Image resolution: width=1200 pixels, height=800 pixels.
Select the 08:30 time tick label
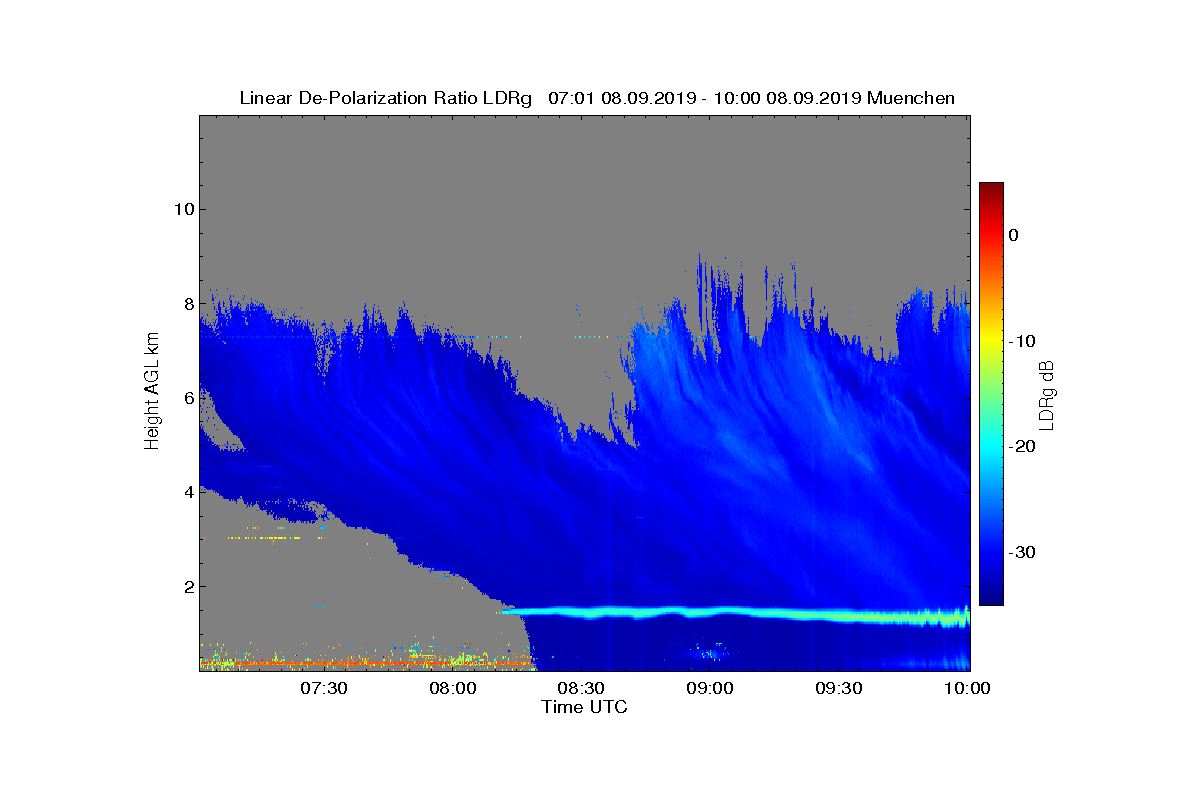[x=581, y=688]
